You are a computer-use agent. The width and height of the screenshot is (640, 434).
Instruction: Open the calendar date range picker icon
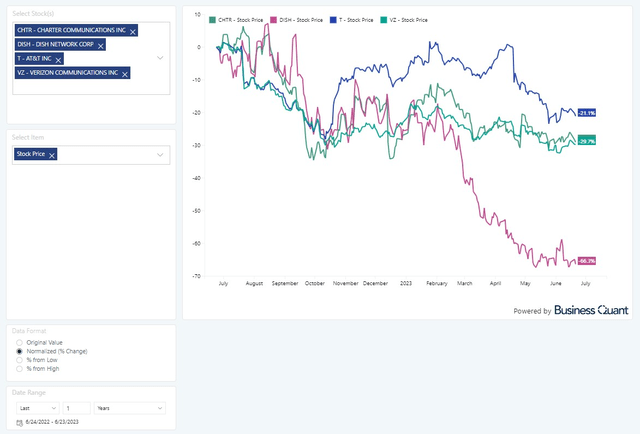[19, 423]
